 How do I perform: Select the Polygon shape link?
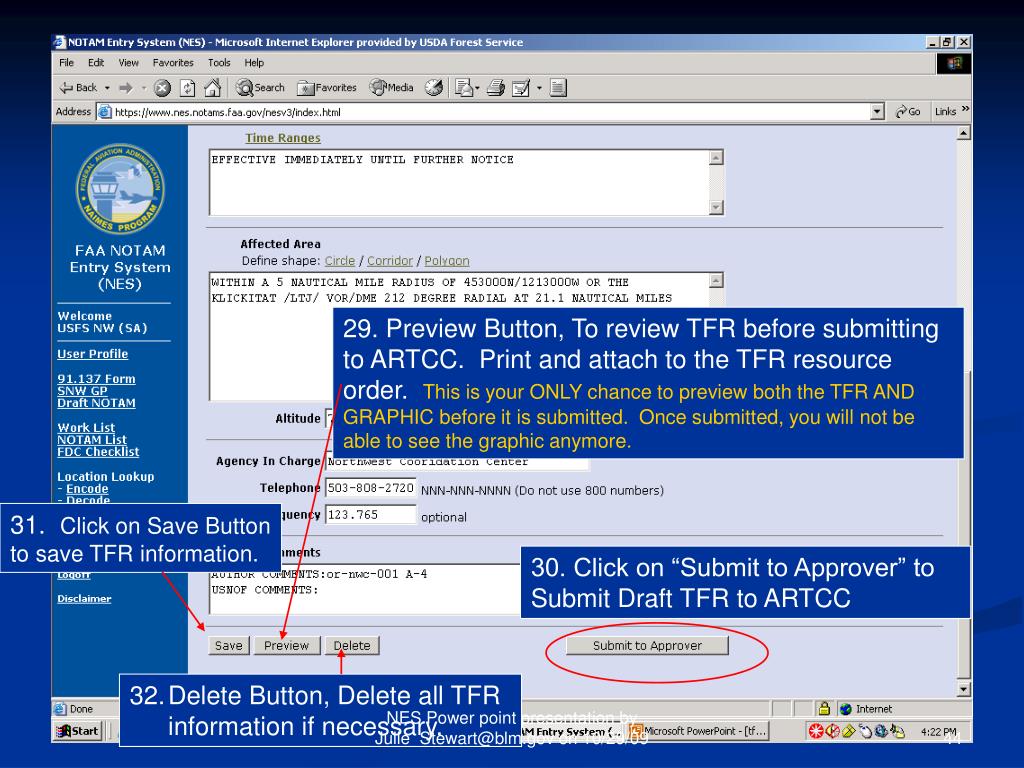(x=447, y=261)
